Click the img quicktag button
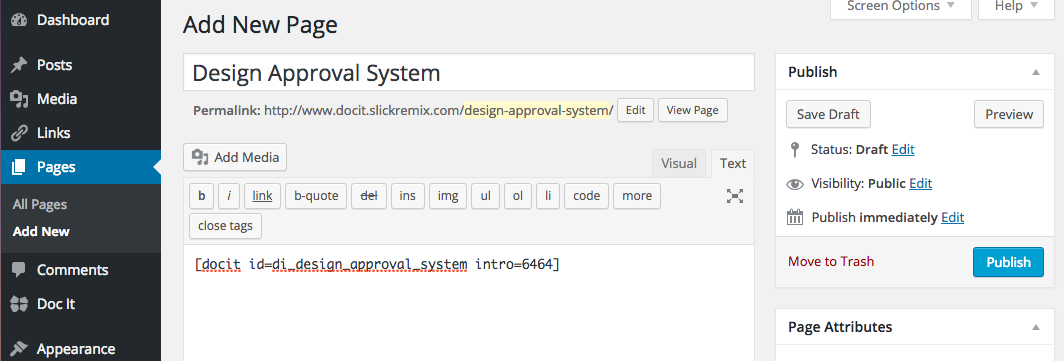Image resolution: width=1064 pixels, height=361 pixels. [x=448, y=196]
